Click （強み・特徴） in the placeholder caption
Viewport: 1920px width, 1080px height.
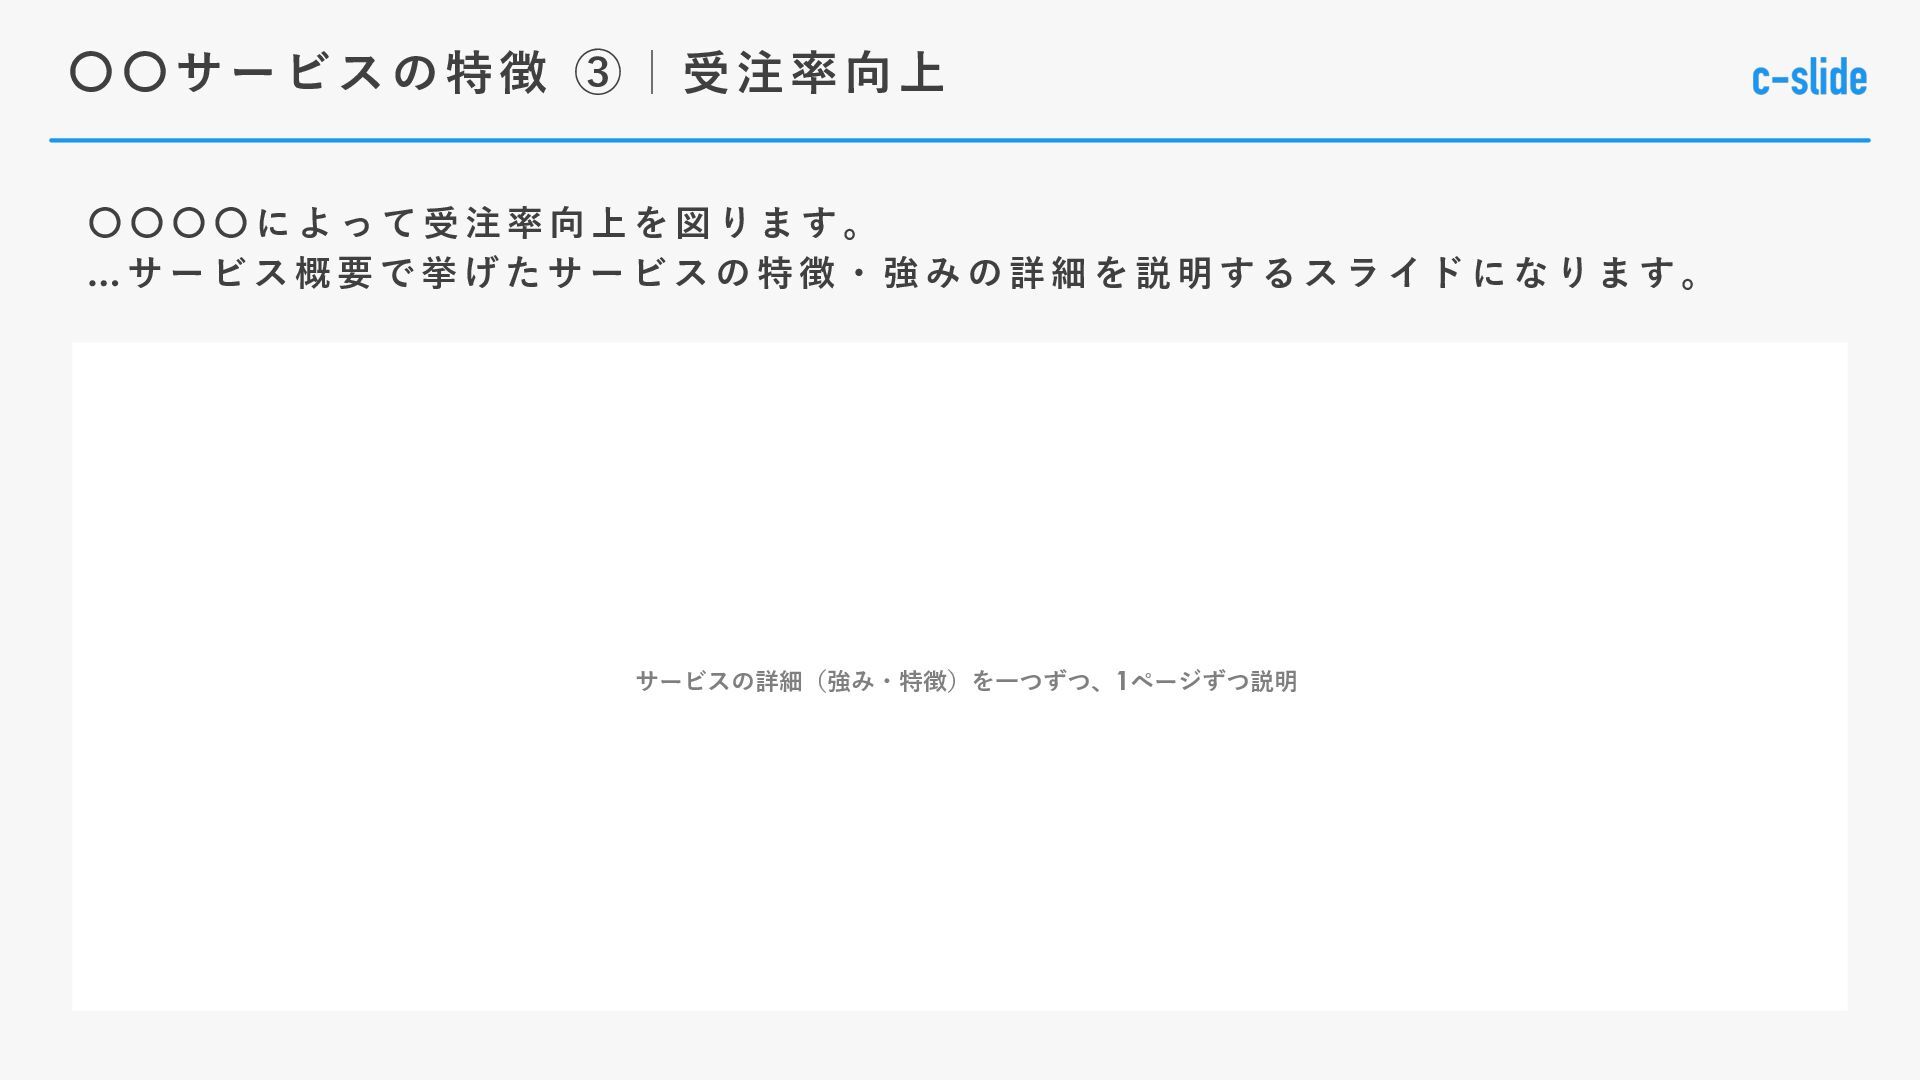pyautogui.click(x=886, y=681)
